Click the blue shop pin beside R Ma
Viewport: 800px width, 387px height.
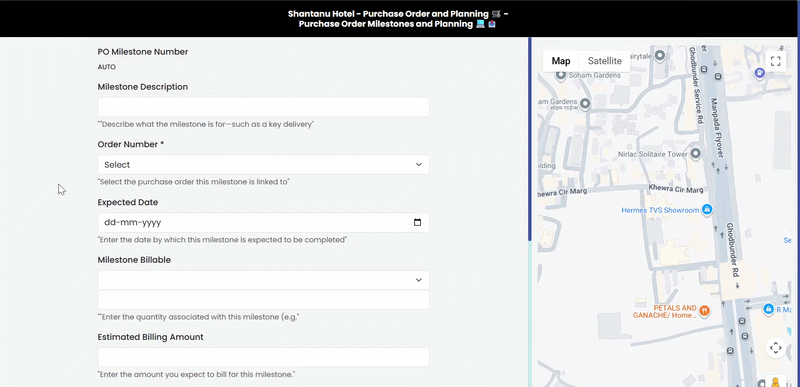[768, 309]
